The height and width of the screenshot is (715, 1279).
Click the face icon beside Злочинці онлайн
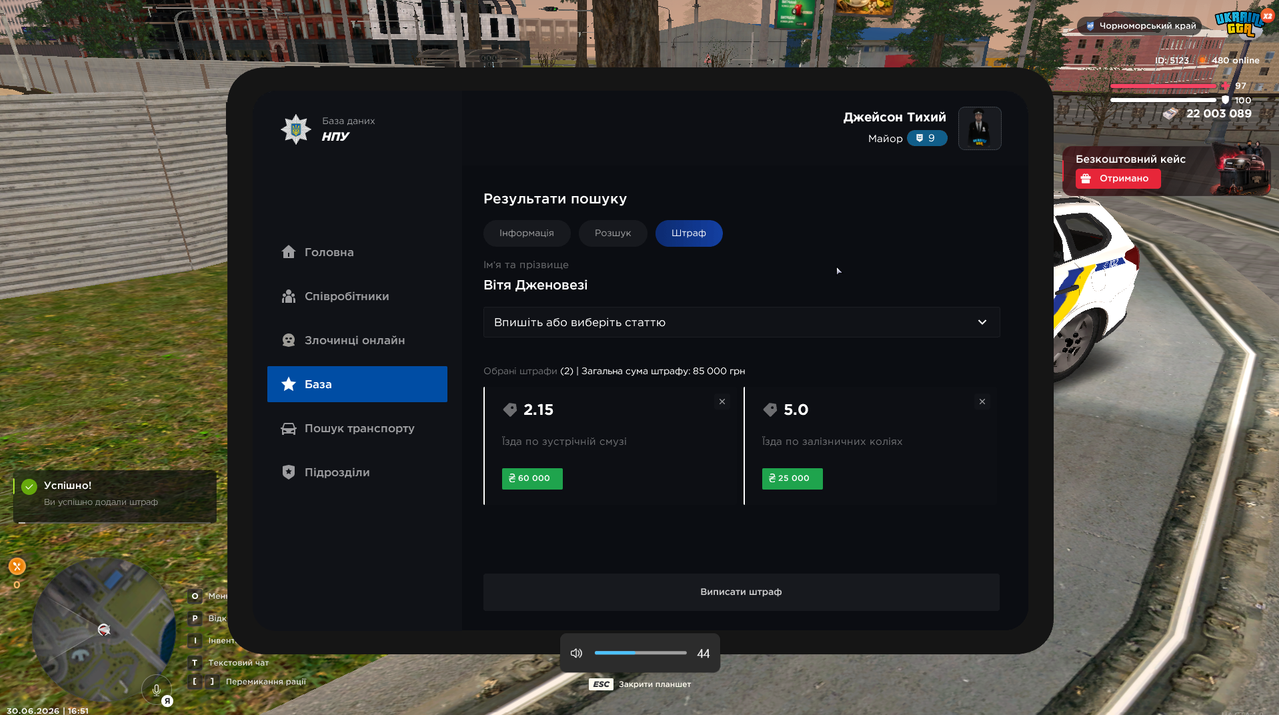[x=288, y=340]
